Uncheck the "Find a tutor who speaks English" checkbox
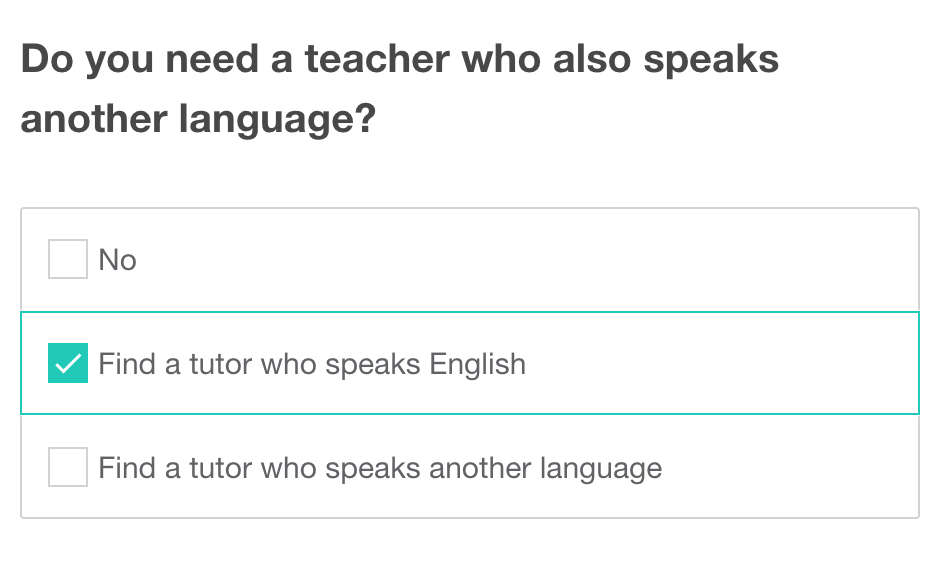This screenshot has width=940, height=572. (68, 364)
